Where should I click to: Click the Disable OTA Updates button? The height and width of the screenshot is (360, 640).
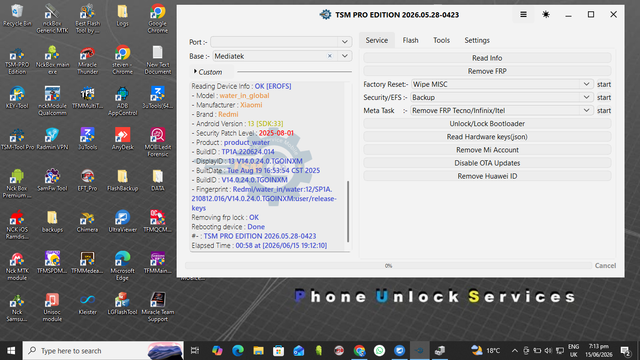487,163
